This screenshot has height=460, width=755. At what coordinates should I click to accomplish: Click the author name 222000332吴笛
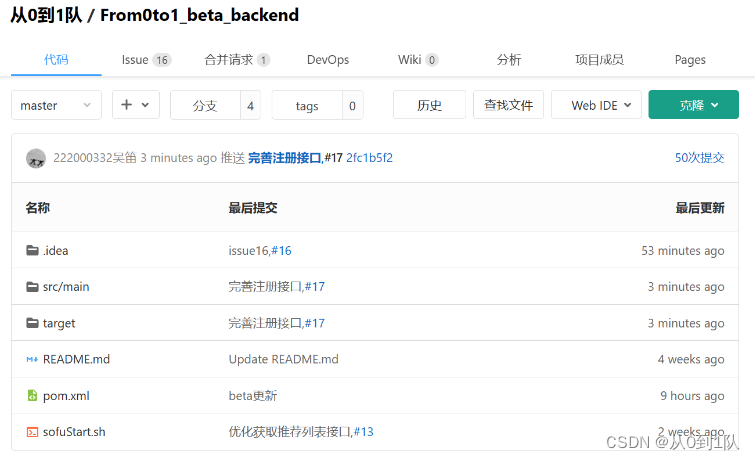[95, 158]
